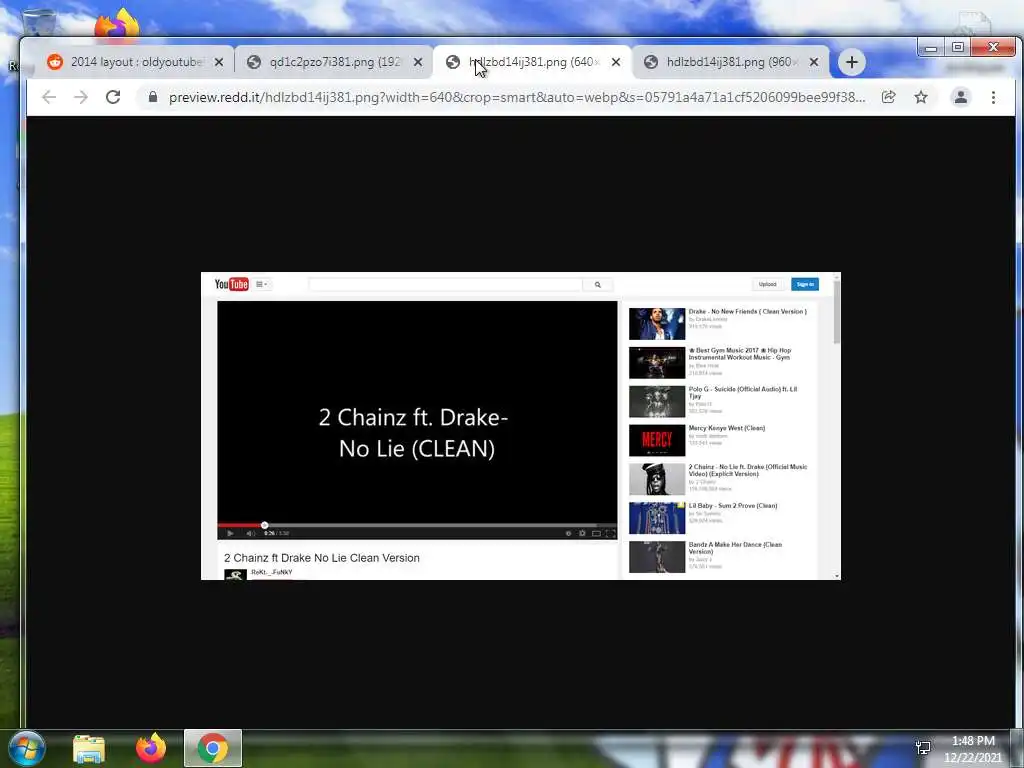Go forward to the next page
The width and height of the screenshot is (1024, 768).
81,97
